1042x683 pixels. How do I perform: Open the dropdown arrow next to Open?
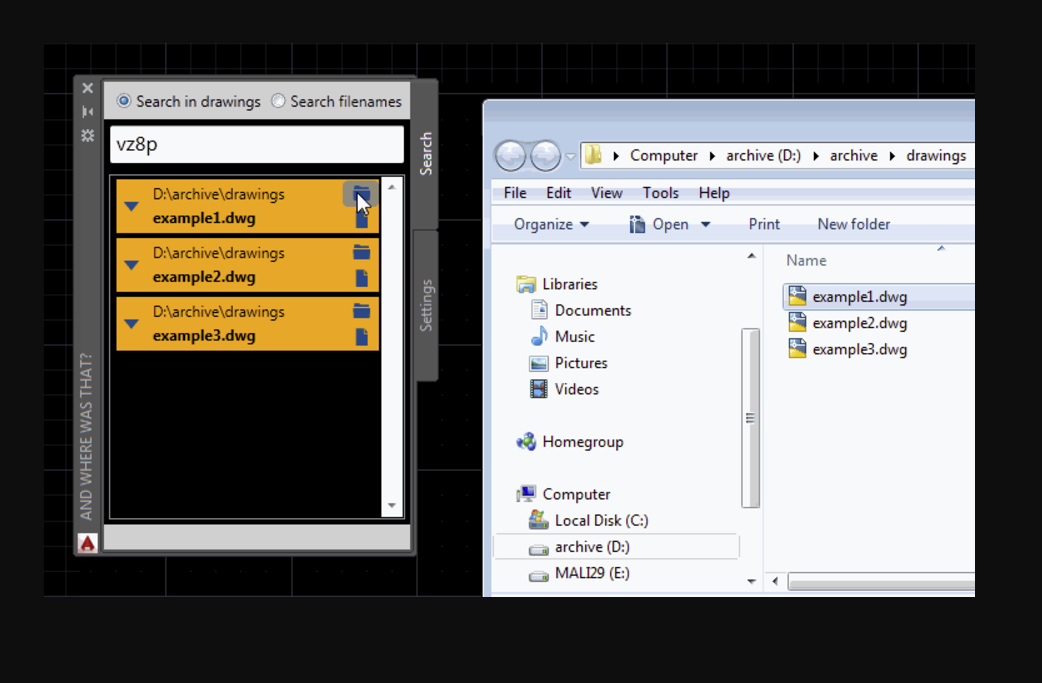706,225
